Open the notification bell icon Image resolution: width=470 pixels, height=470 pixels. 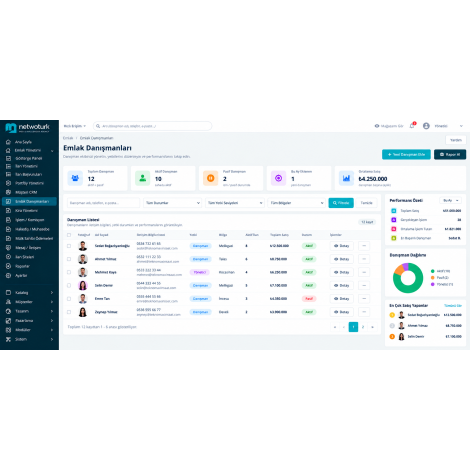click(412, 126)
